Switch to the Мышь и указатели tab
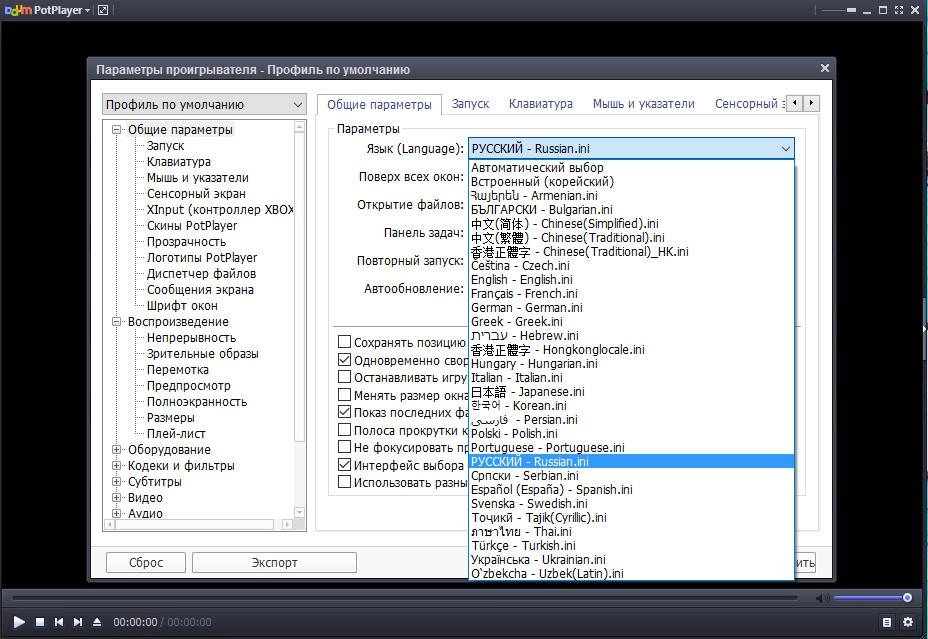Viewport: 928px width, 639px height. [x=643, y=104]
